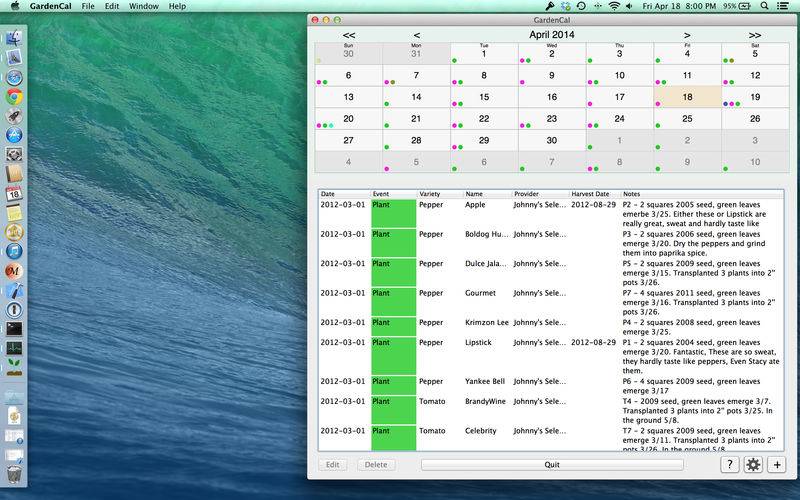The height and width of the screenshot is (500, 800).
Task: Sort table by Name column header
Action: (487, 194)
